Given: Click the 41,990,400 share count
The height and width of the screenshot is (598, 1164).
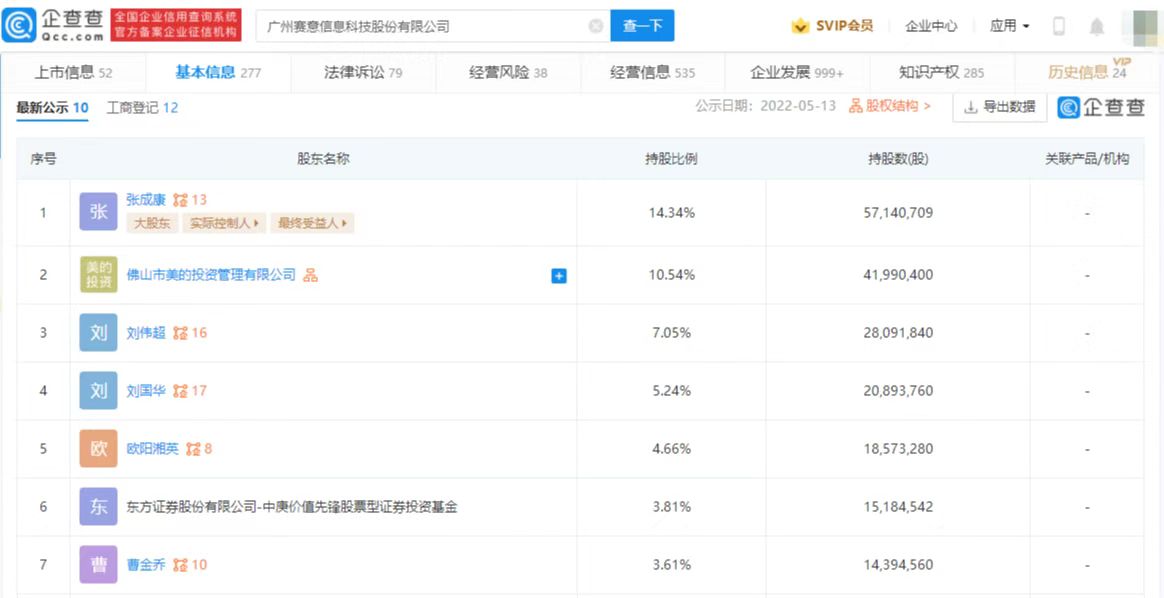Looking at the screenshot, I should (899, 275).
